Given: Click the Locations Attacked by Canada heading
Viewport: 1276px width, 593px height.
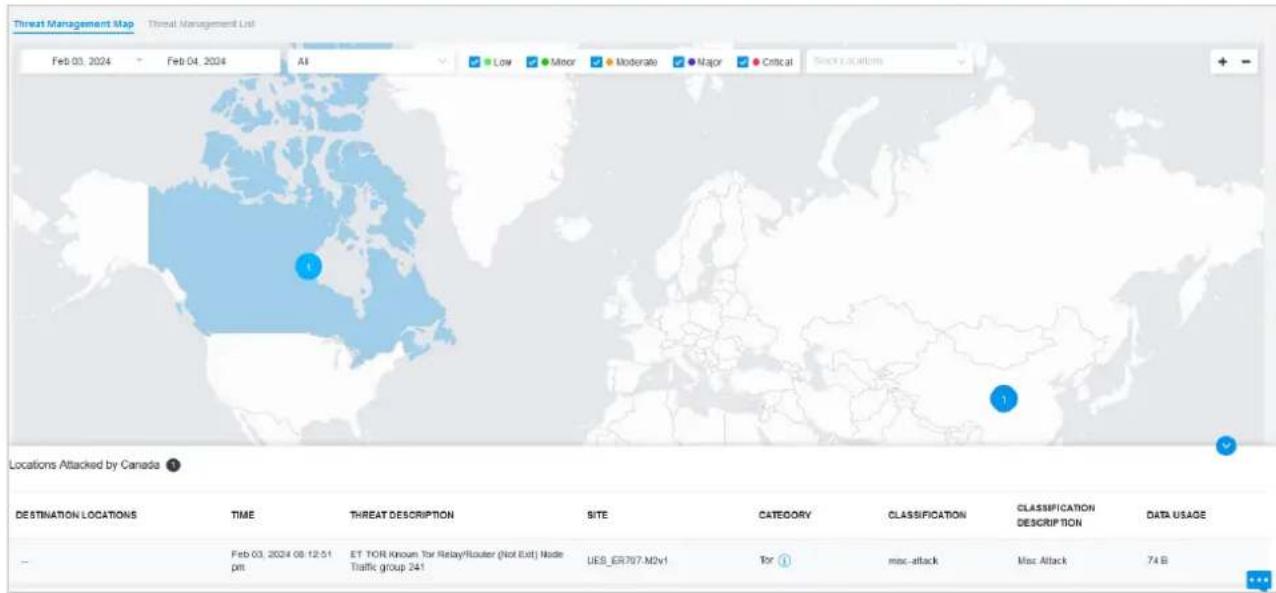Looking at the screenshot, I should tap(84, 466).
